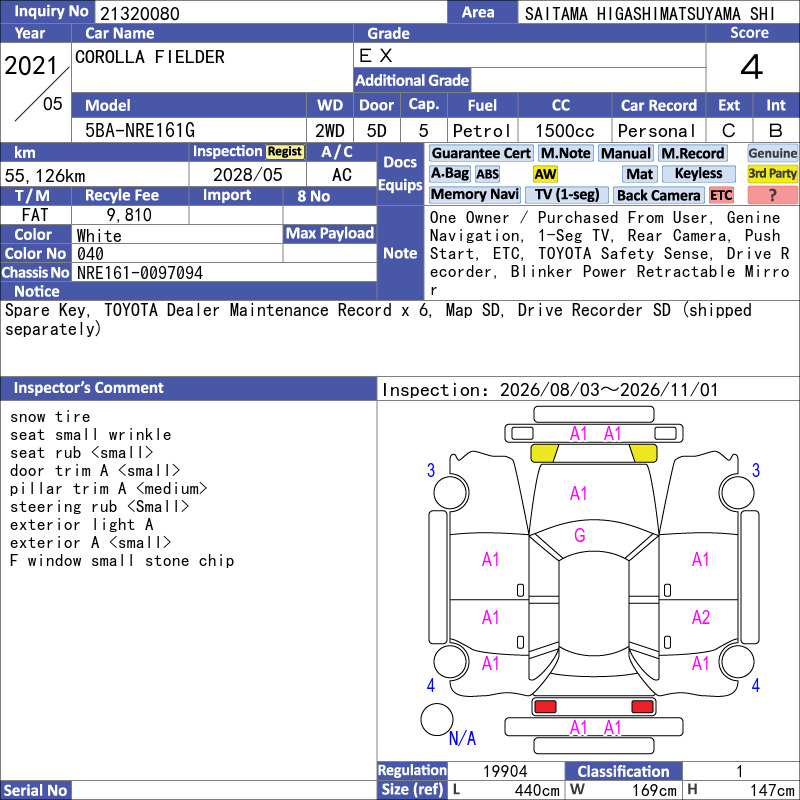Click the A2 damage mark on the diagram
This screenshot has height=800, width=800.
coord(701,617)
